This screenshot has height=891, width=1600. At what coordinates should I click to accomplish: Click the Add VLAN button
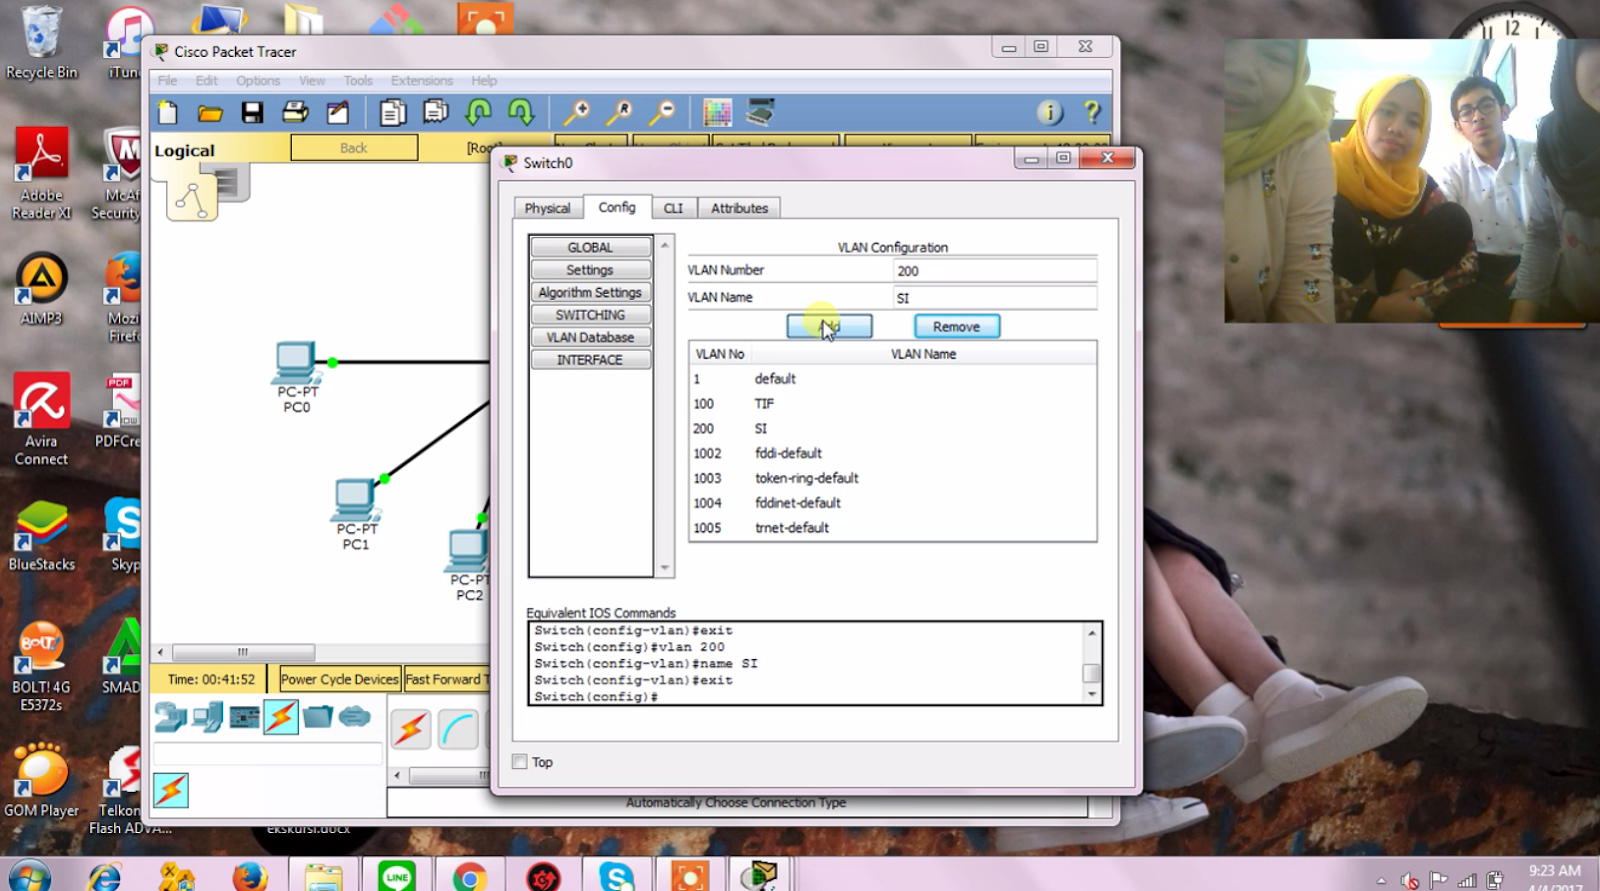pos(829,326)
